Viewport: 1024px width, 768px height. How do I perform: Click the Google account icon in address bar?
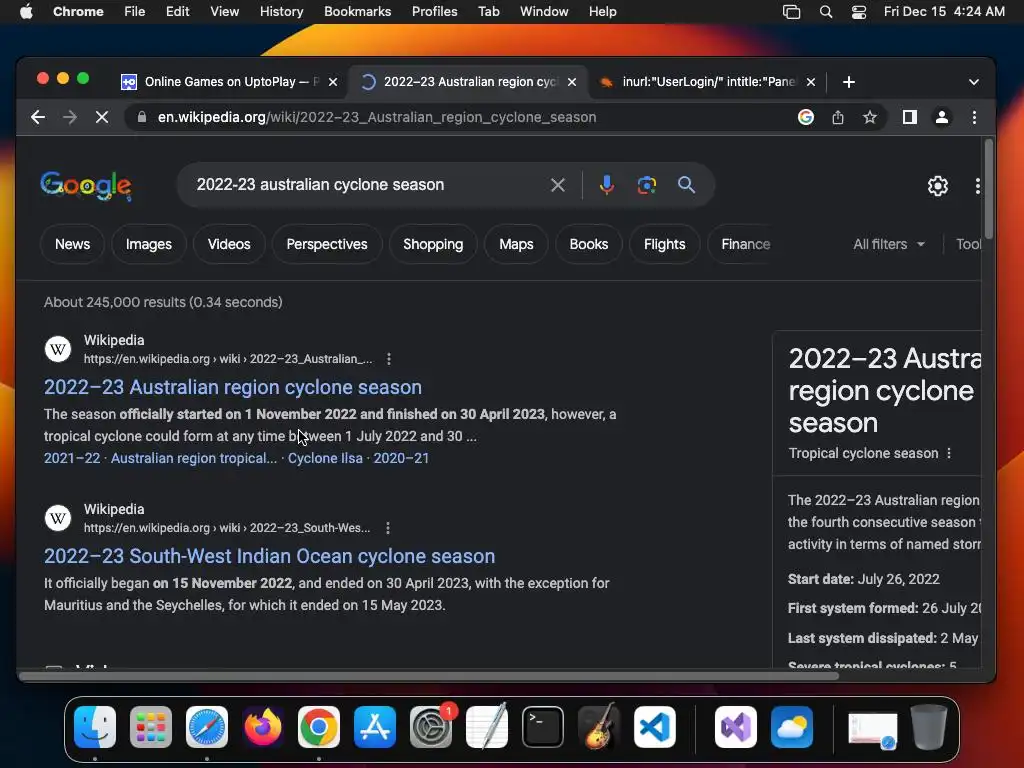coord(806,118)
